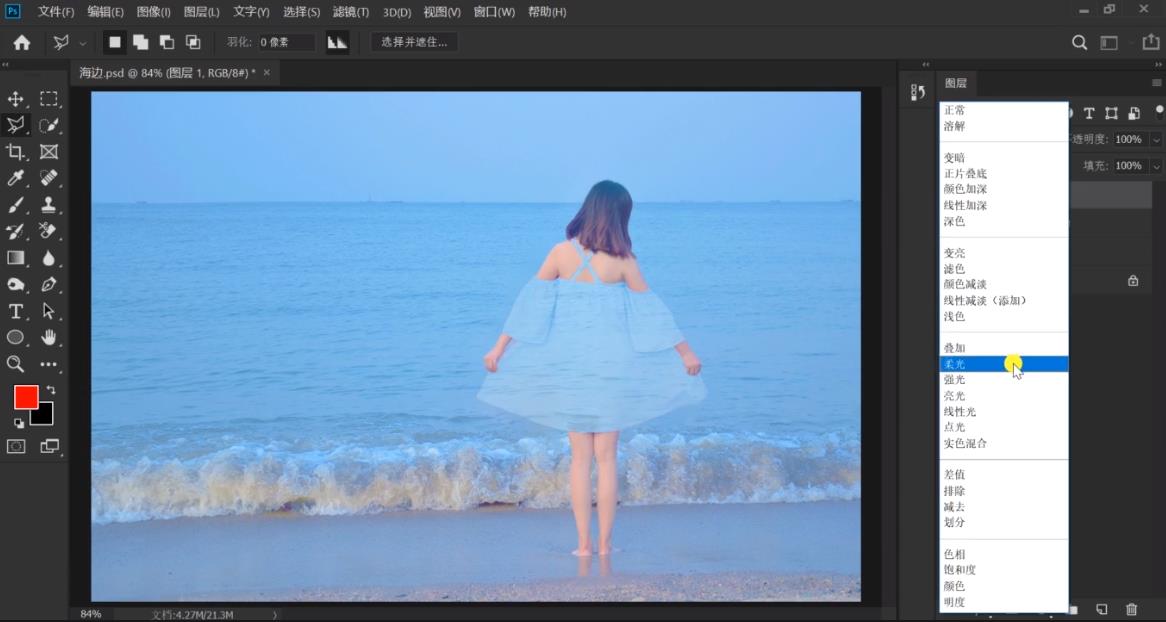This screenshot has width=1166, height=622.
Task: Expand the tool preset picker arrow
Action: 83,43
